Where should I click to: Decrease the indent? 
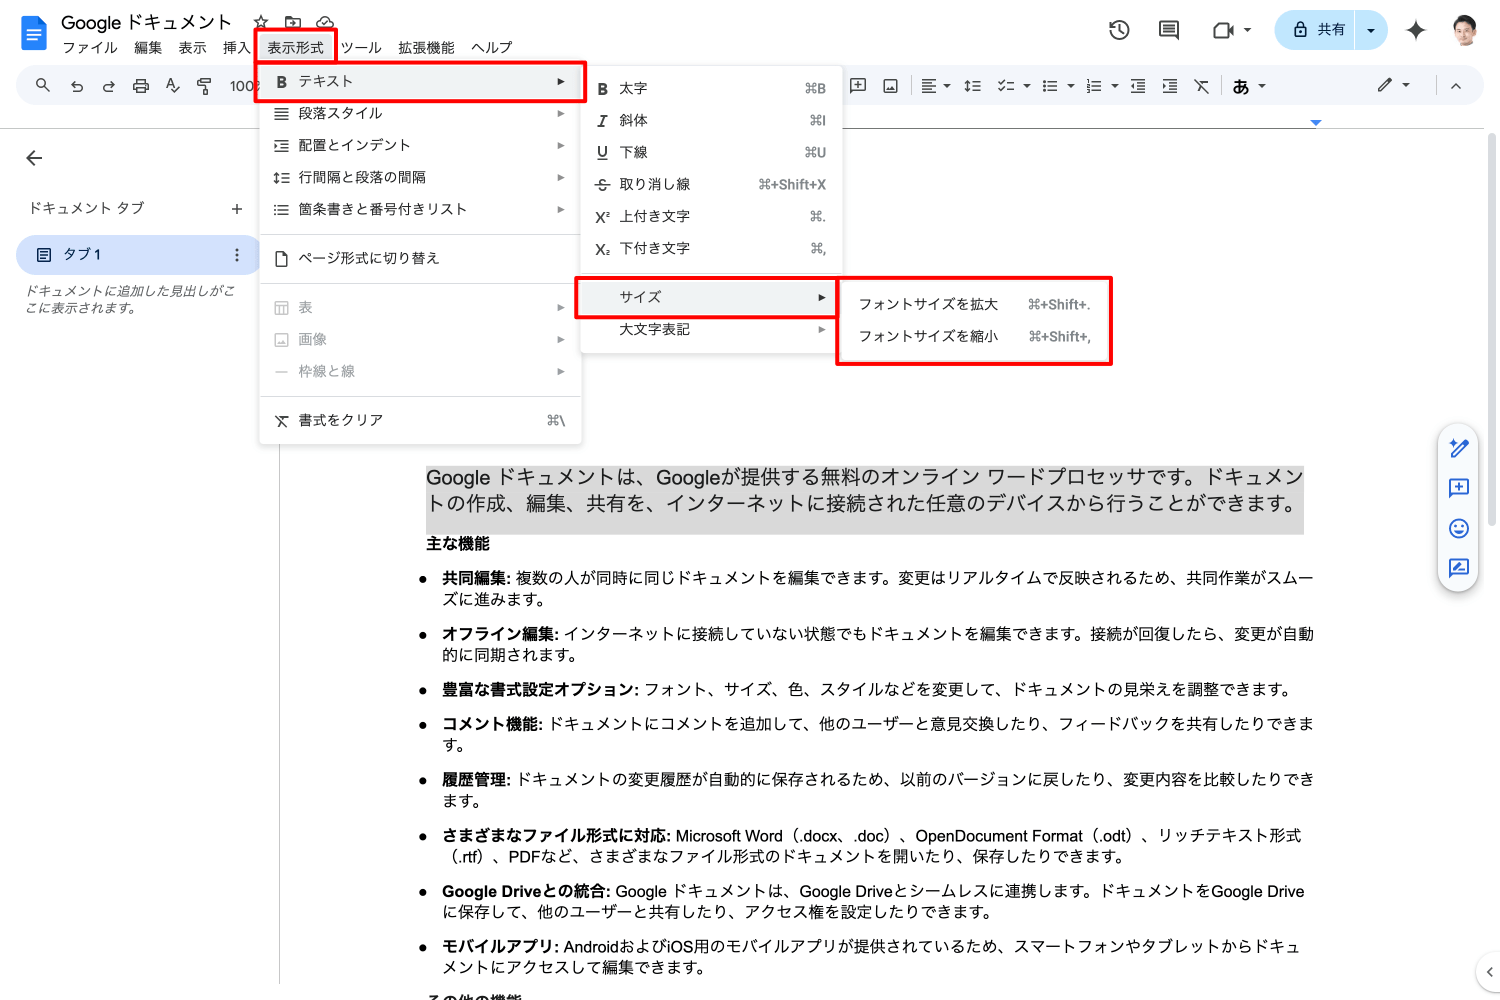[x=1138, y=86]
